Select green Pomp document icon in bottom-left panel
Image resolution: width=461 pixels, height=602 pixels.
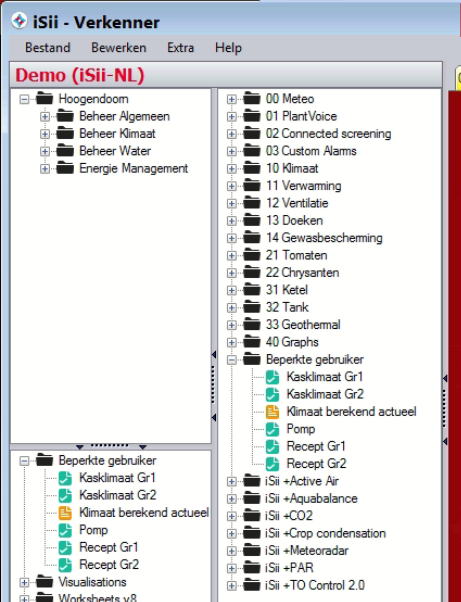point(65,530)
